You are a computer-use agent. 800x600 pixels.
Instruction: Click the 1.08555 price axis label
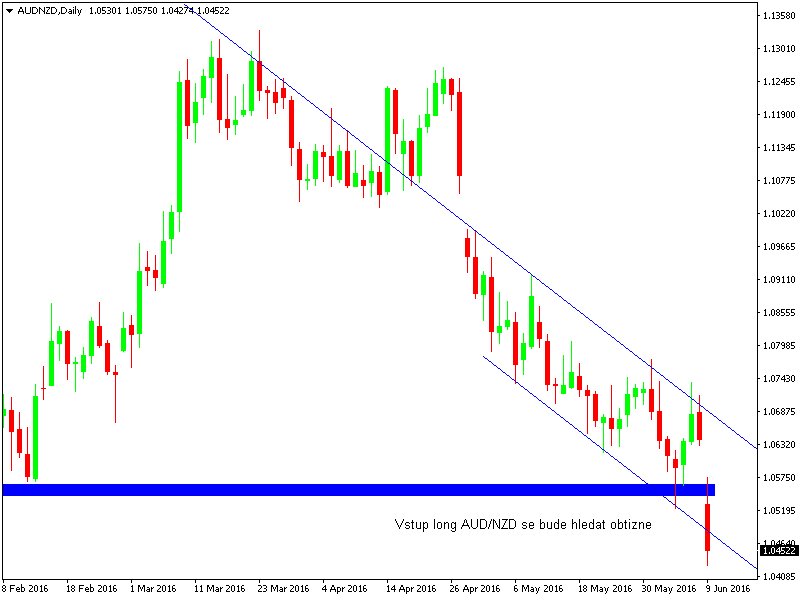779,312
